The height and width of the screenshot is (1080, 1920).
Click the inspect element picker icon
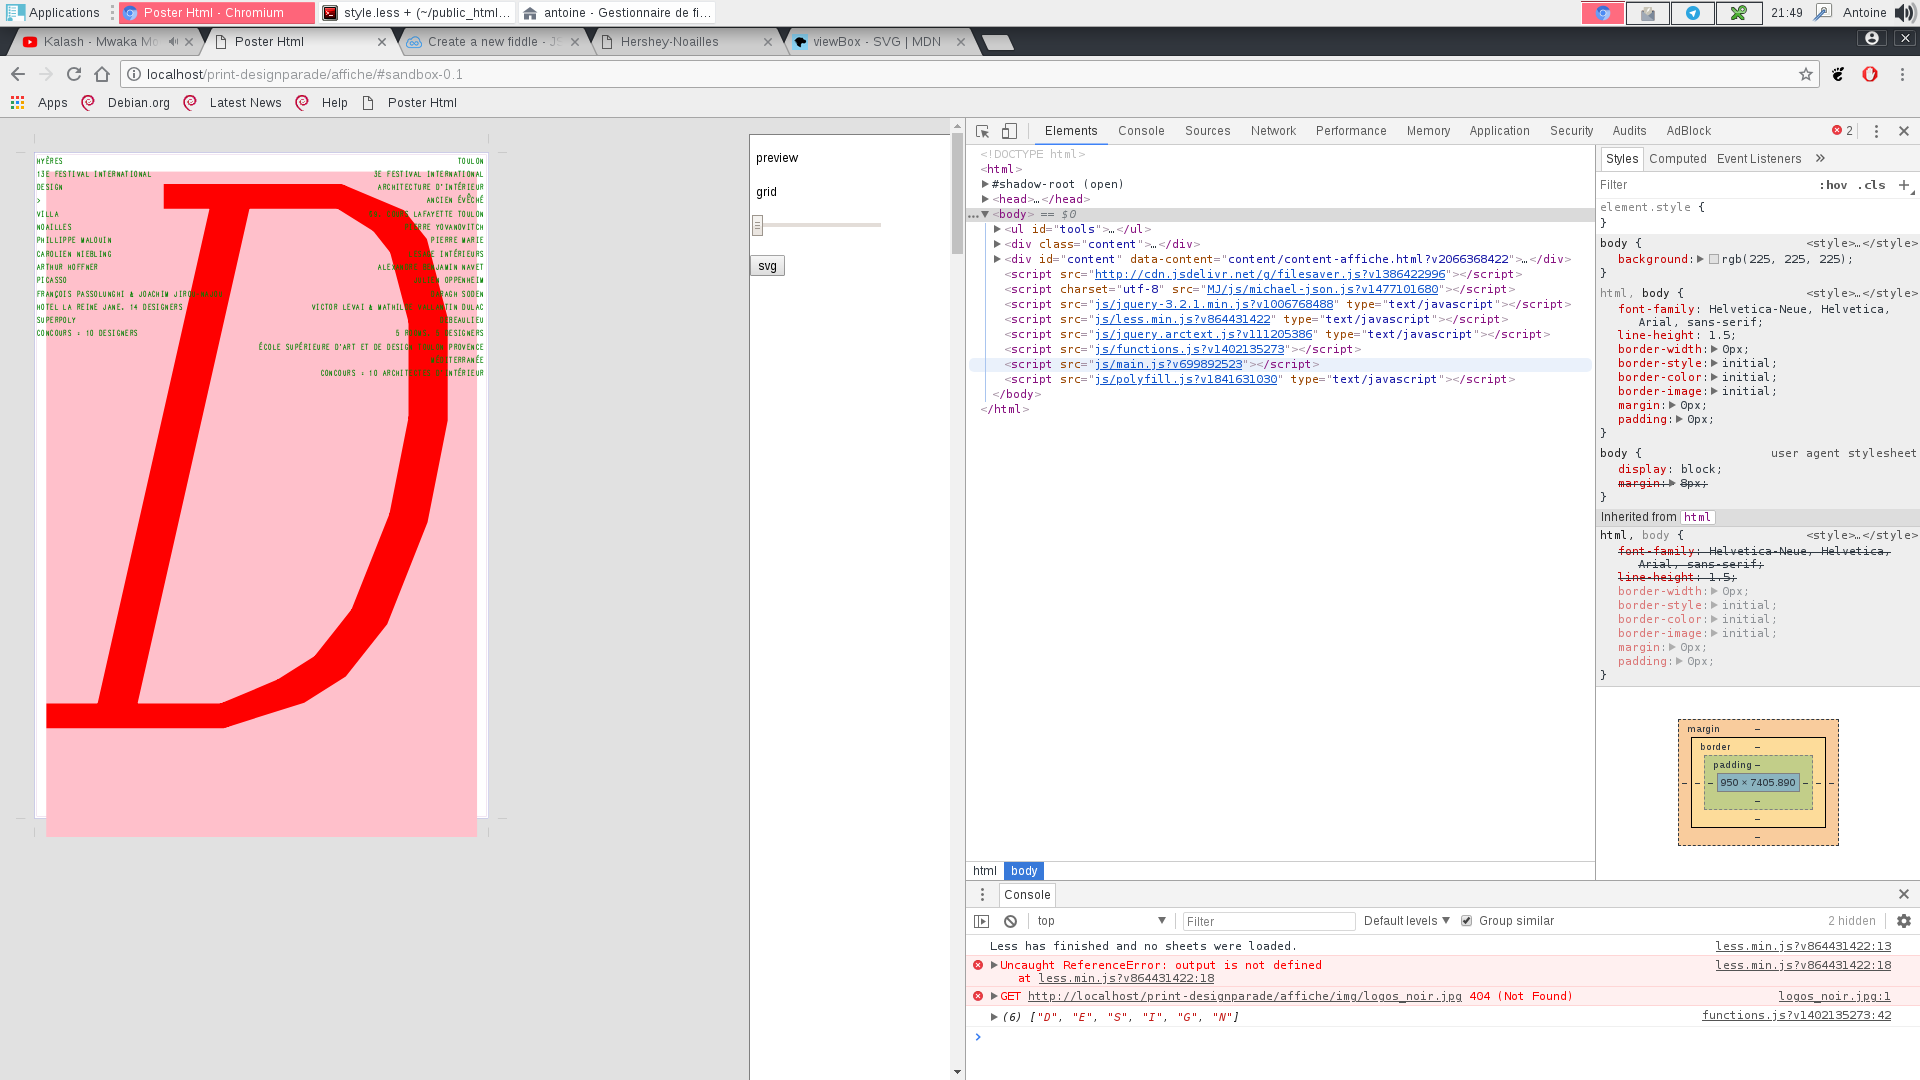982,131
